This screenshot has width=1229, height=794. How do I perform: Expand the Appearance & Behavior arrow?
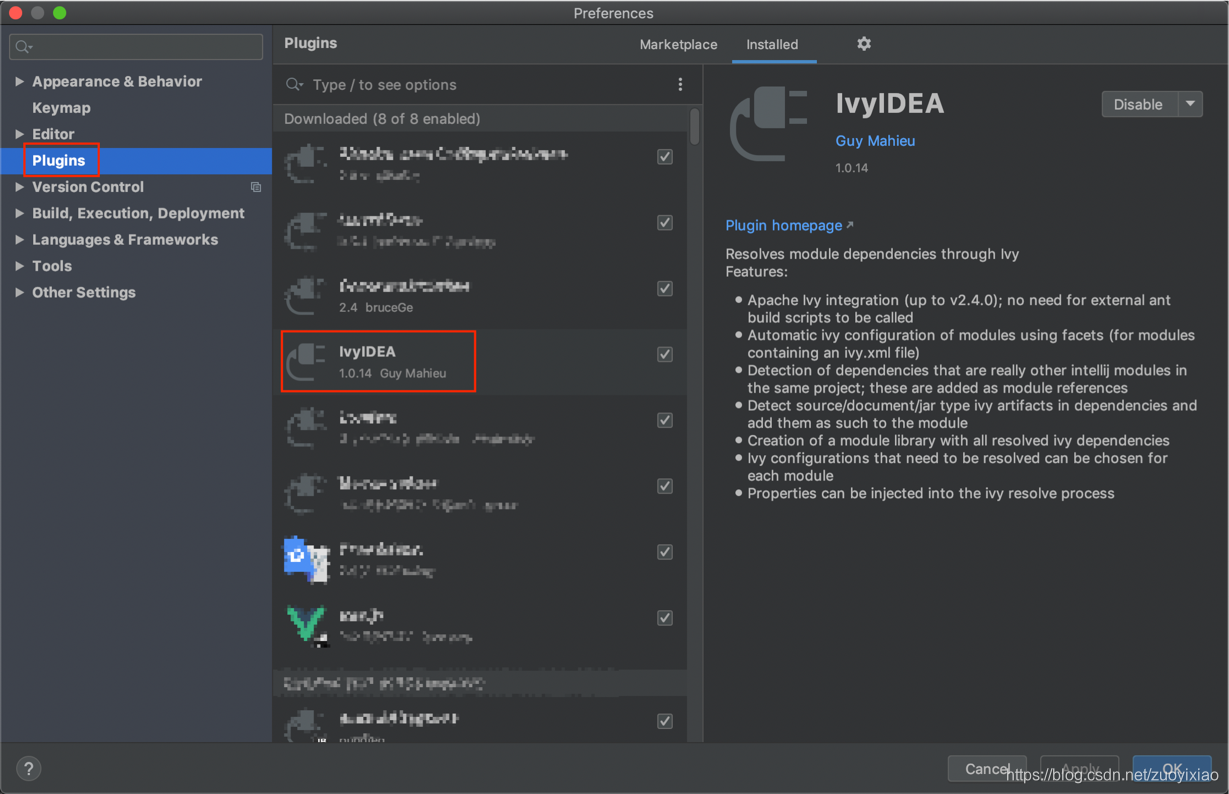click(19, 81)
